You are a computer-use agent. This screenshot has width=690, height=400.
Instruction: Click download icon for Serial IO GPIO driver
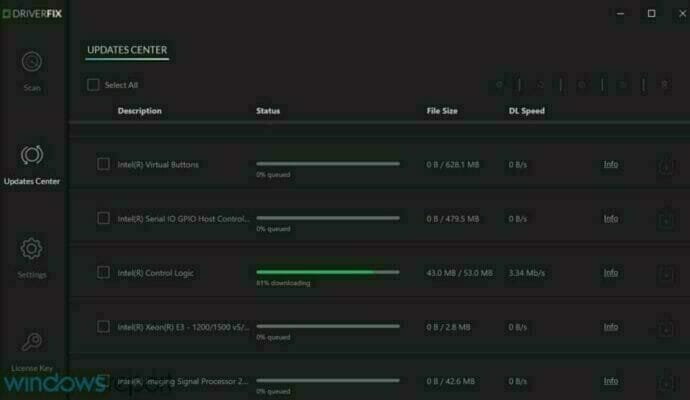pos(666,219)
